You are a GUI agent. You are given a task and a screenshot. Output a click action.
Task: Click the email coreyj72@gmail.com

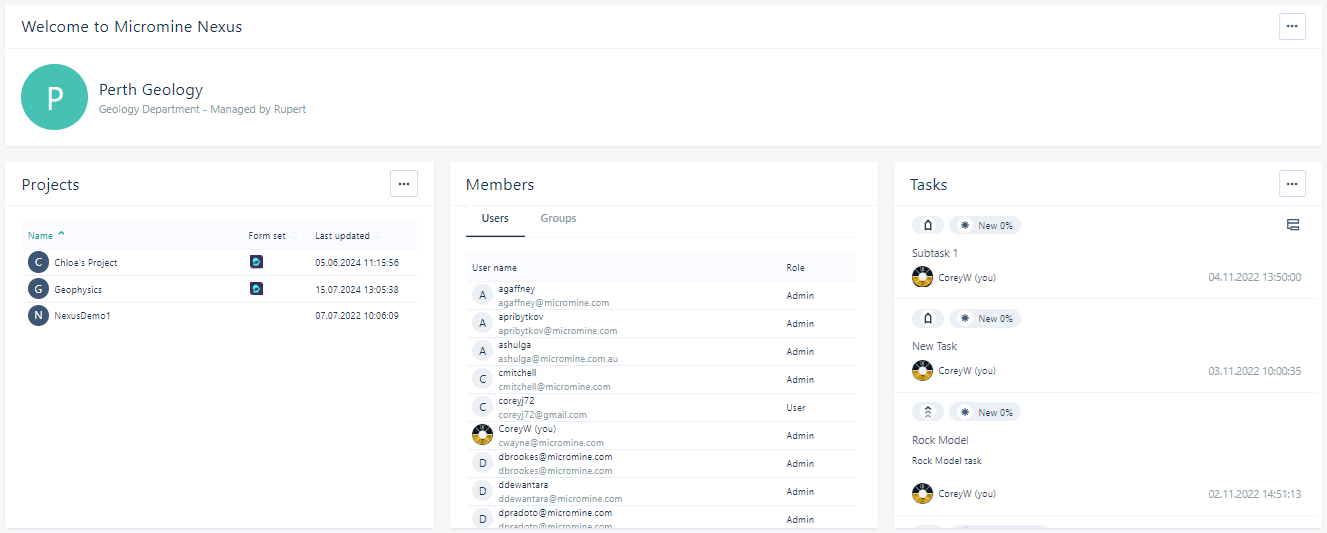[543, 415]
